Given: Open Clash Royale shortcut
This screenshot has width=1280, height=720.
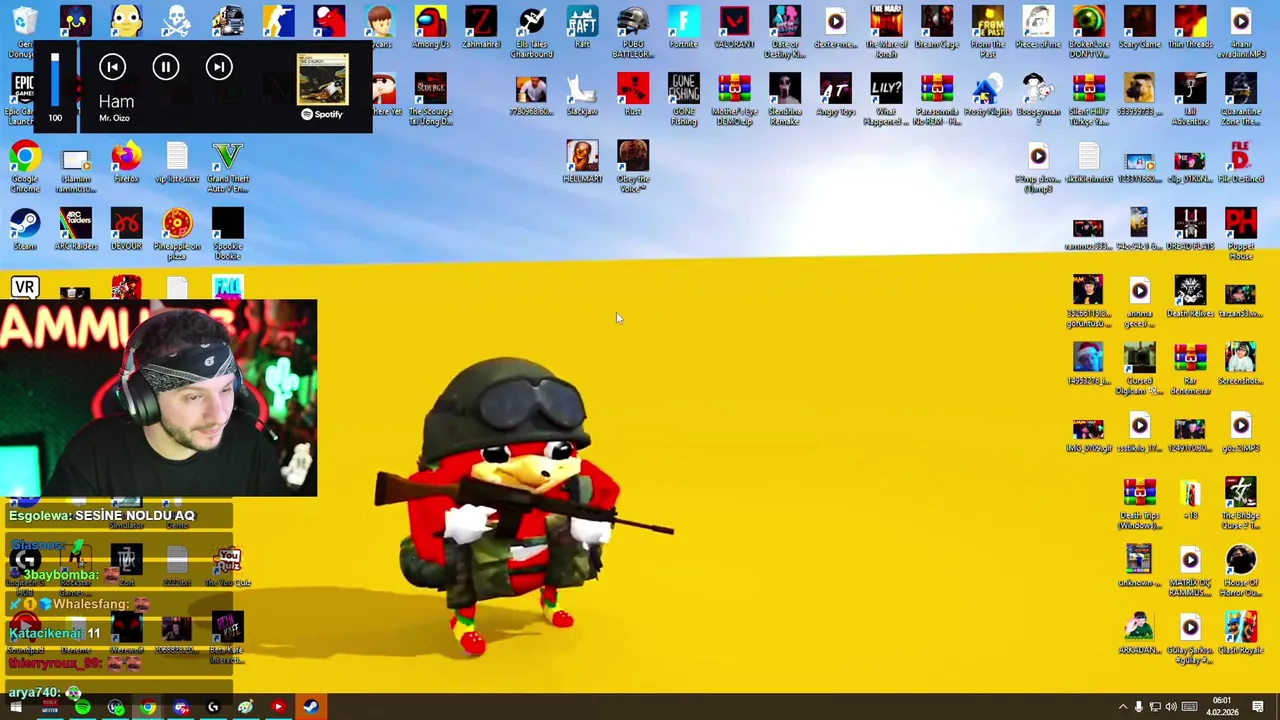Looking at the screenshot, I should coord(1241,632).
